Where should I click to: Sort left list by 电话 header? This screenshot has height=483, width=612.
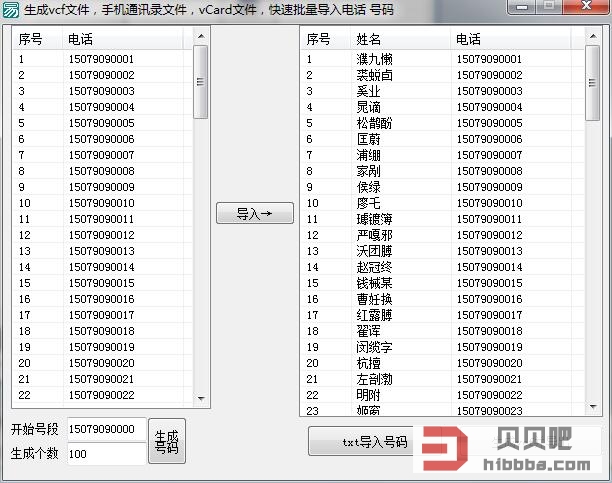point(123,39)
